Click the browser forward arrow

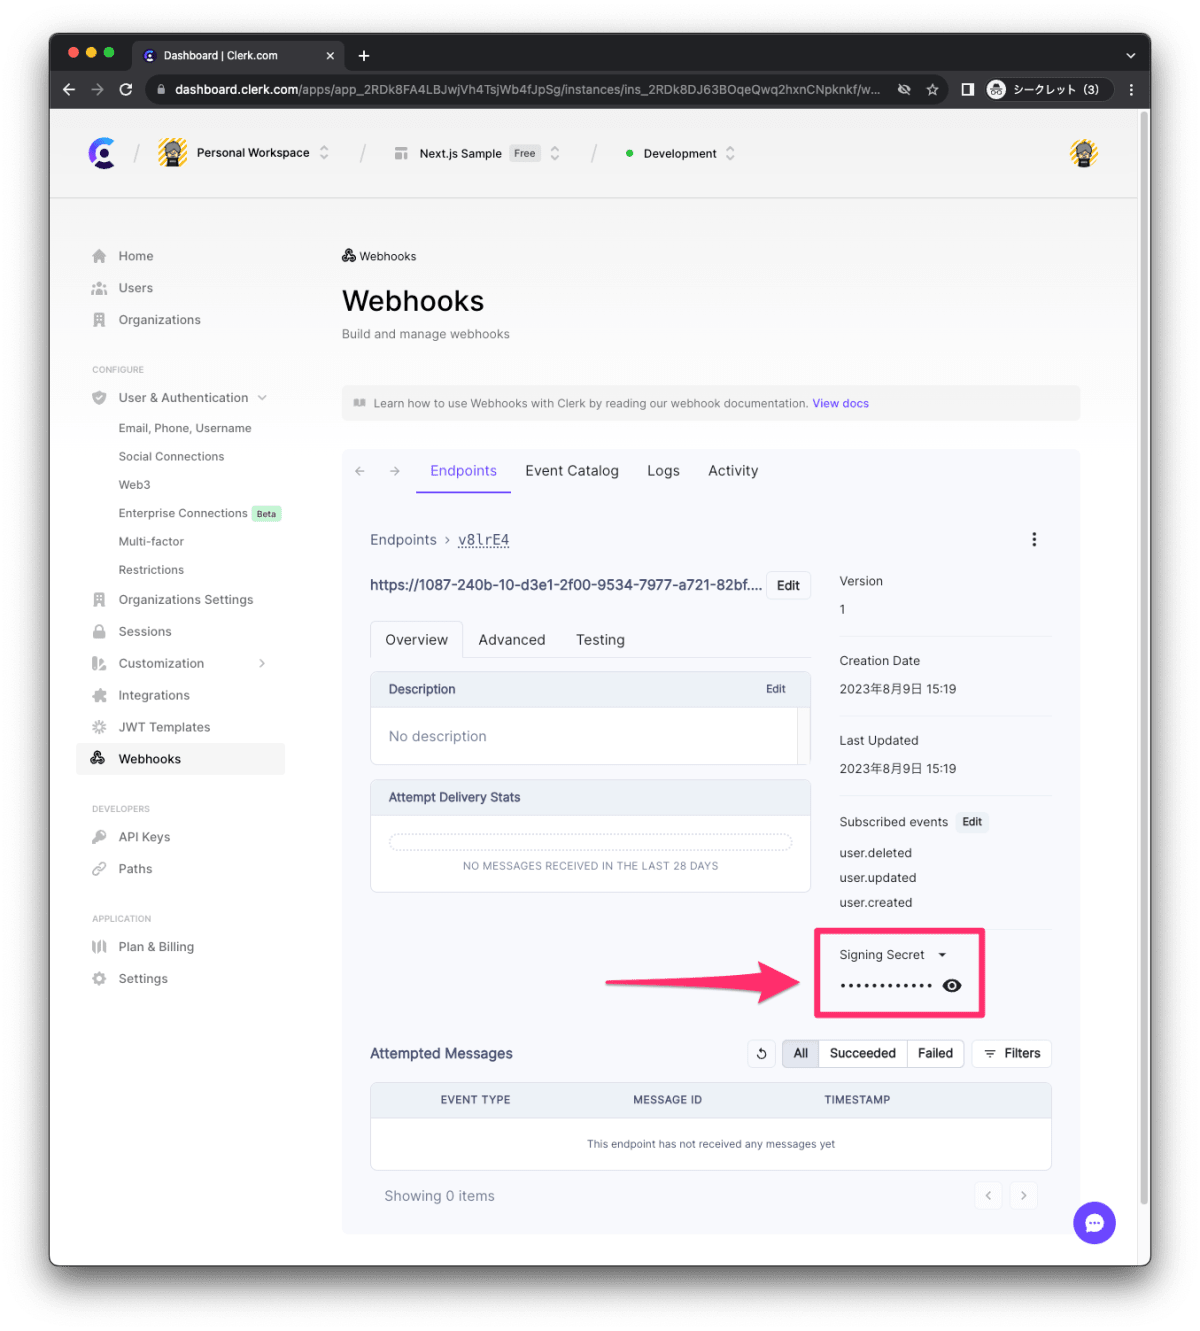point(97,89)
